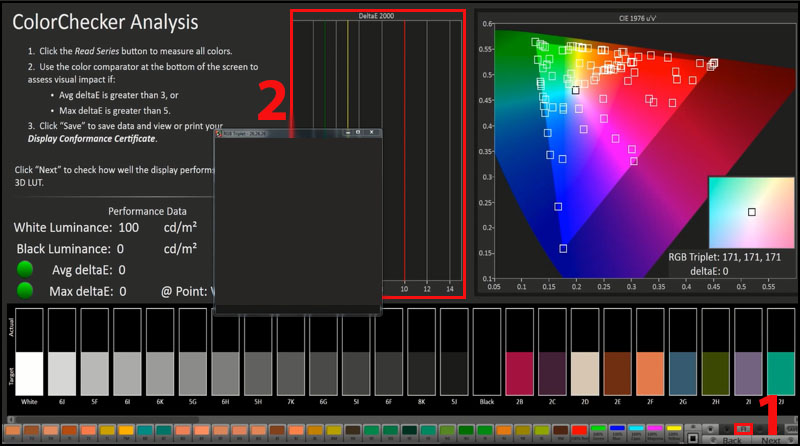
Task: Click the White bar in the color comparator
Action: tap(29, 352)
